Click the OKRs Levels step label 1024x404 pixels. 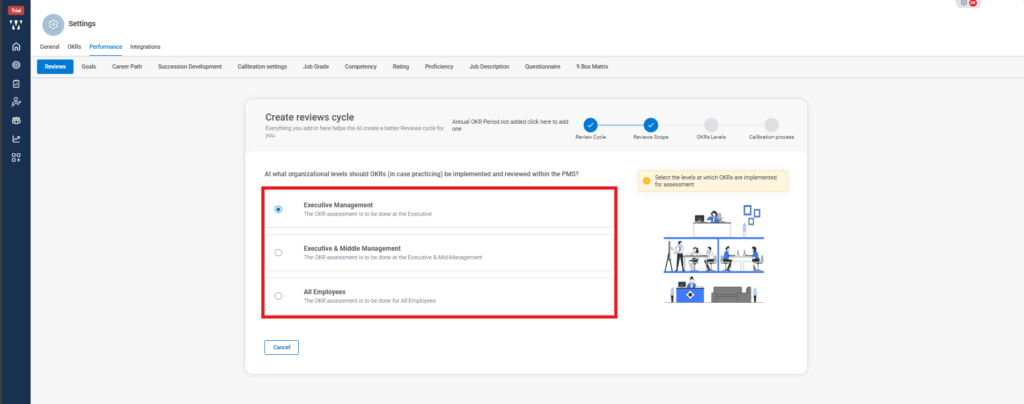(x=711, y=138)
